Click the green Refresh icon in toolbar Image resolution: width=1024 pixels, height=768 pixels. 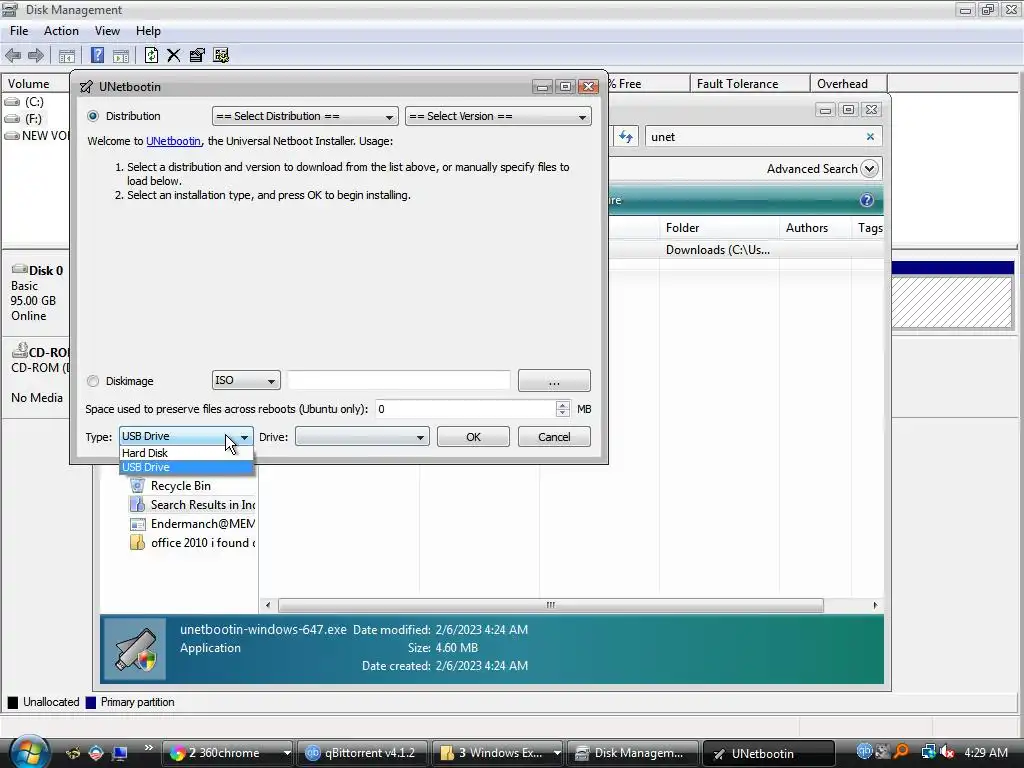[151, 56]
